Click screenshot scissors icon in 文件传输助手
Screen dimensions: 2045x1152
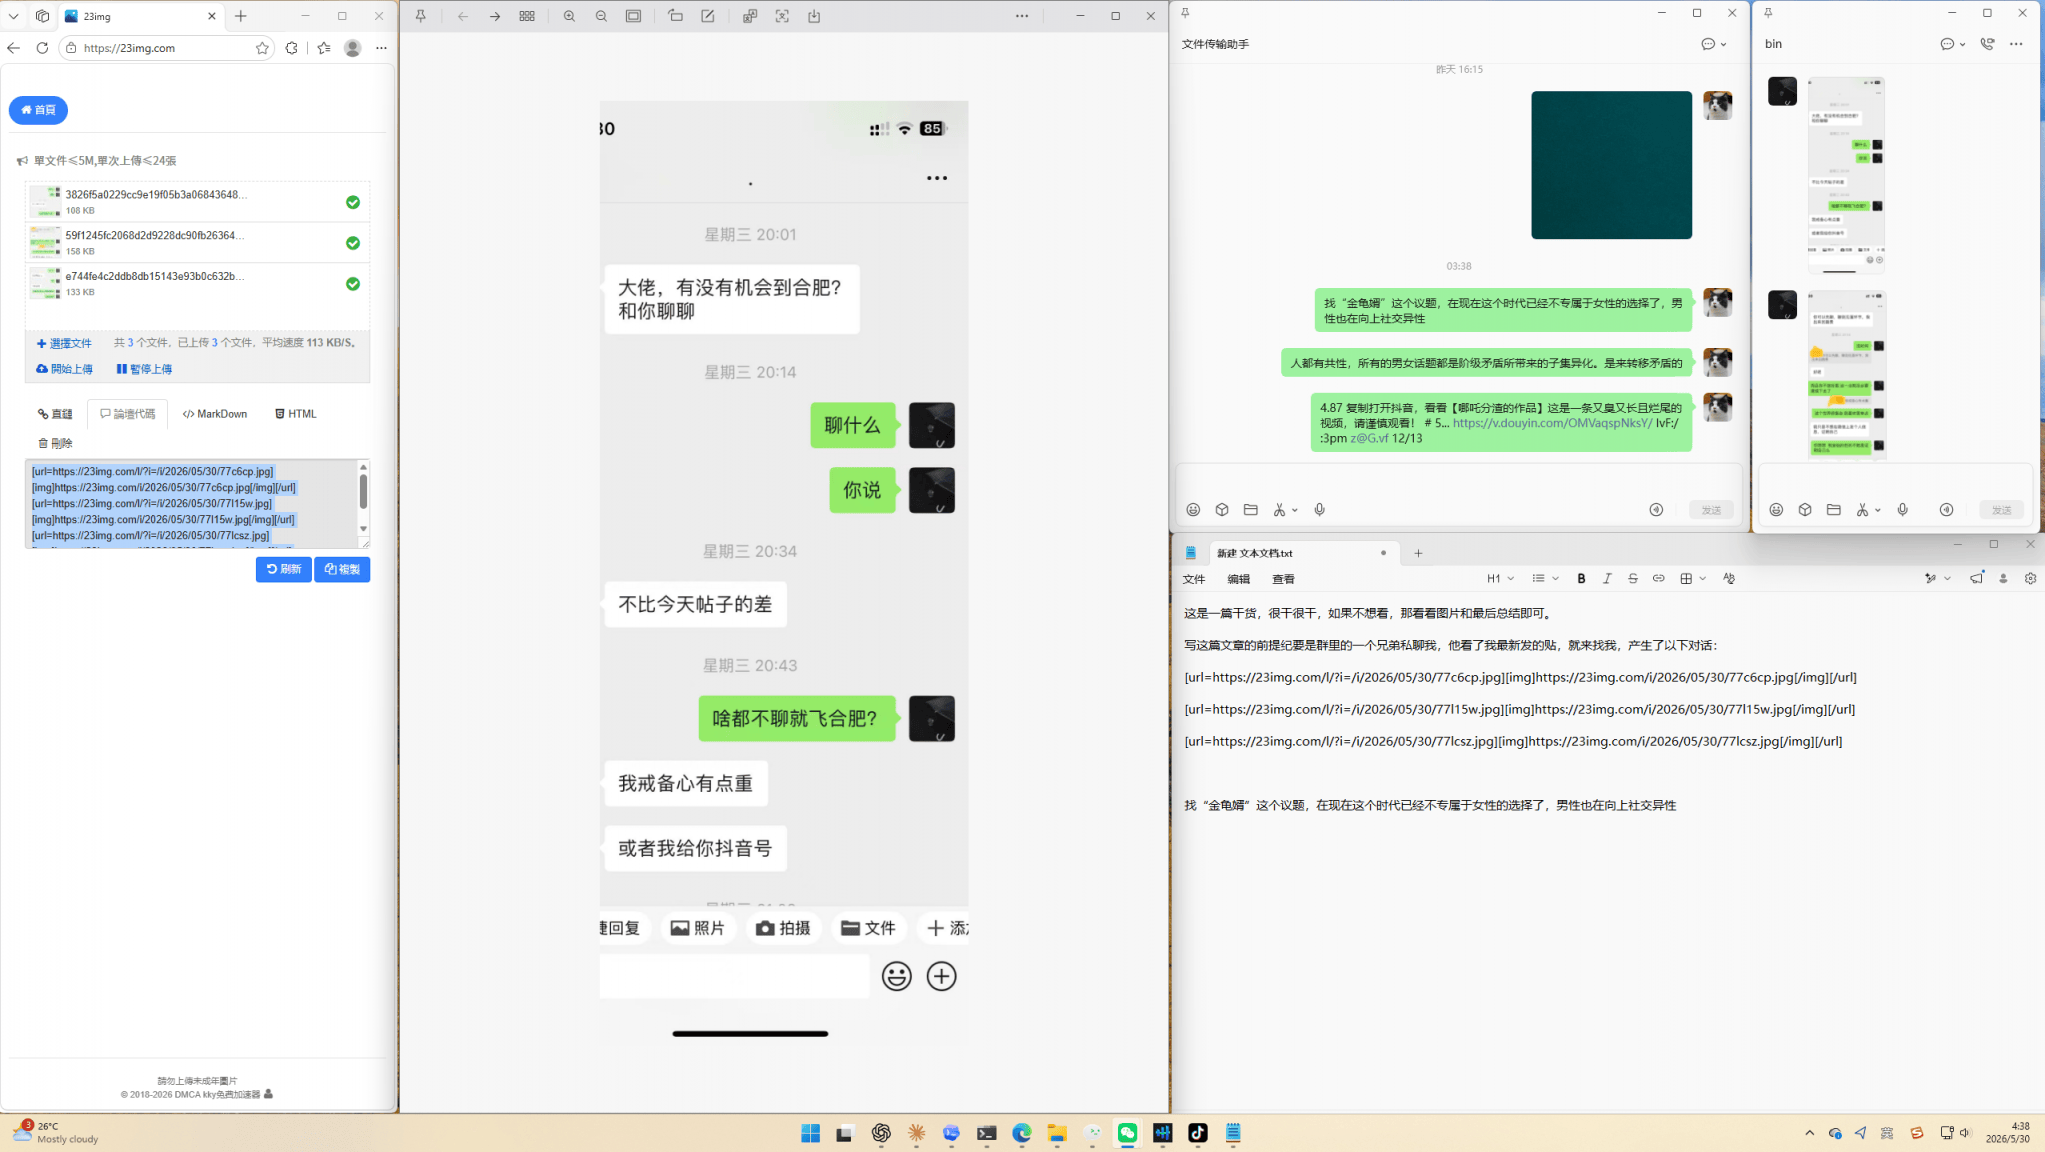(x=1279, y=510)
